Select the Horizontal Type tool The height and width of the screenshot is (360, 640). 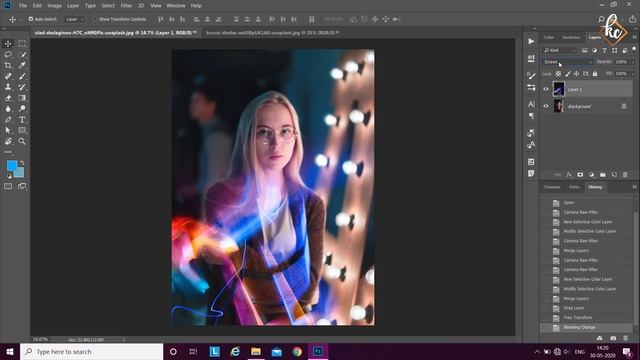point(22,120)
